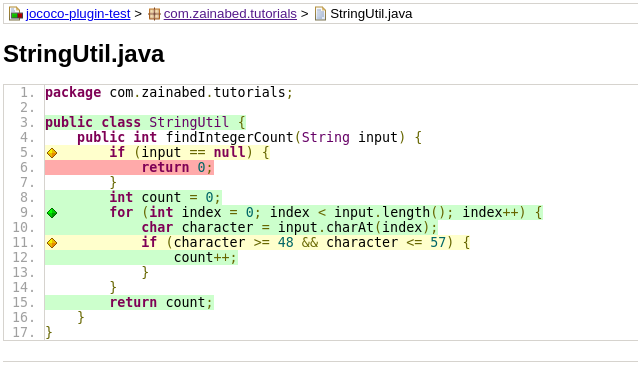Image resolution: width=638 pixels, height=370 pixels.
Task: Click line number 15 in the gutter
Action: (24, 302)
